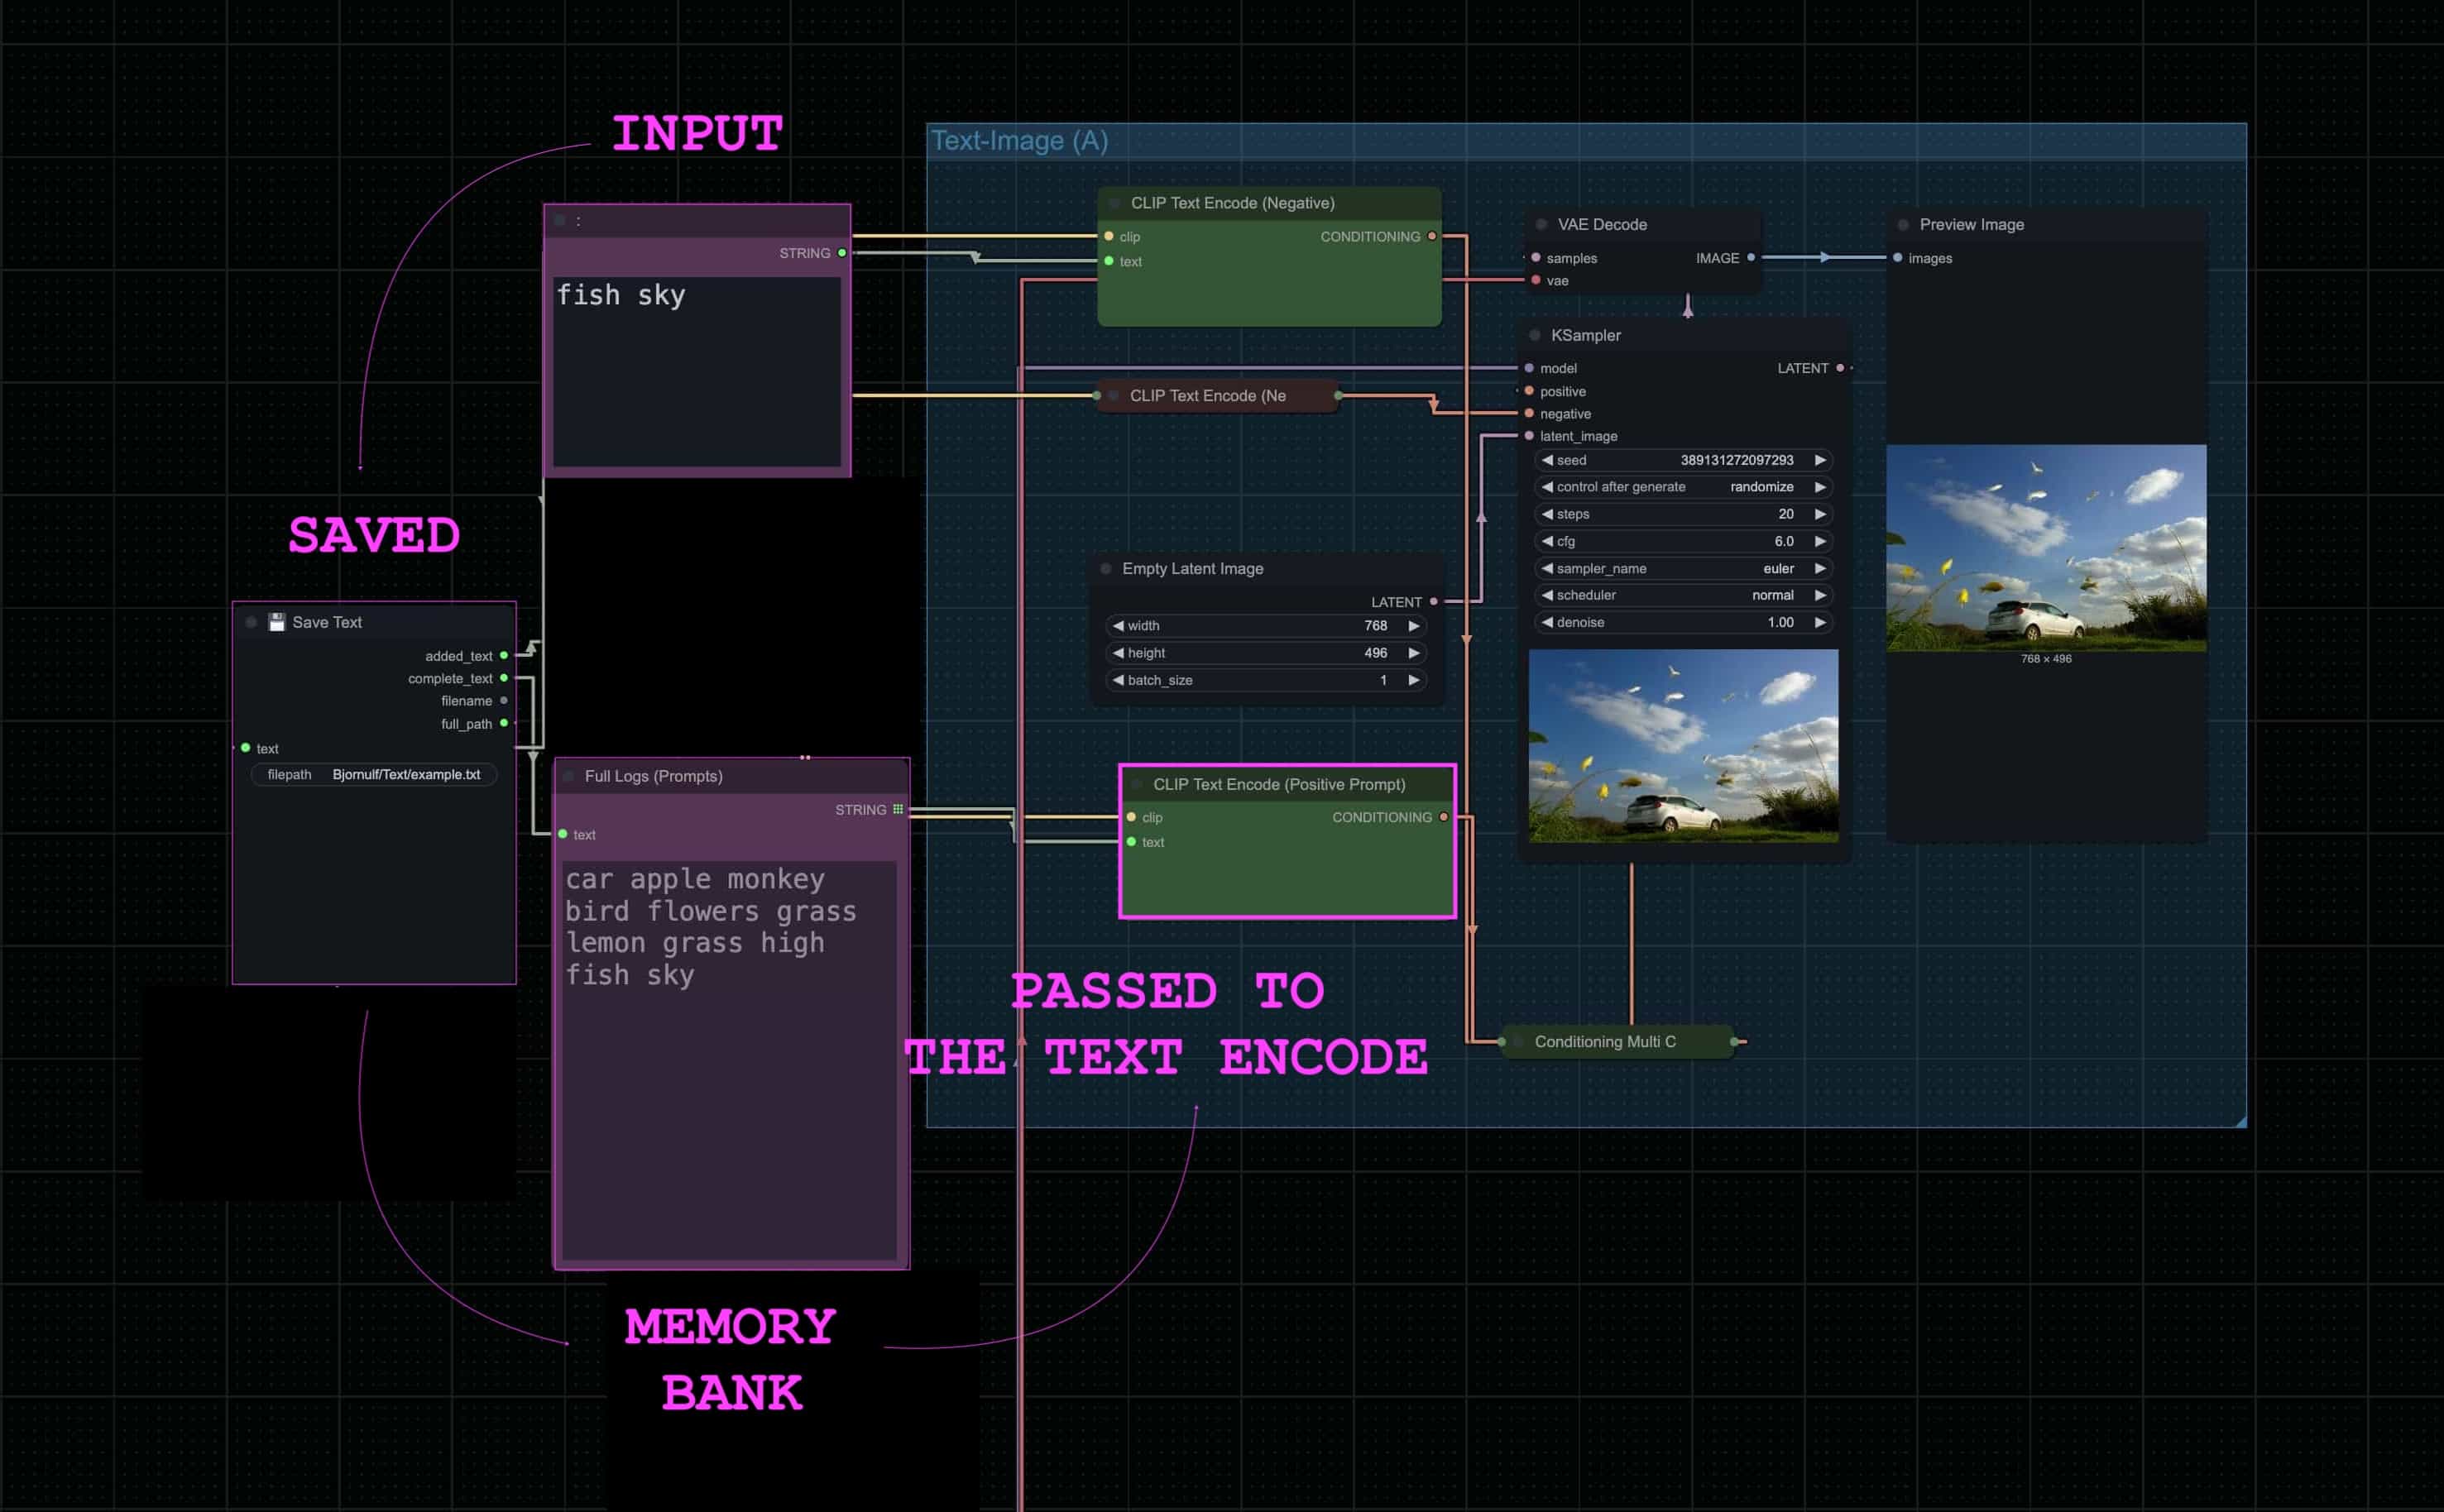Click the added_text output socket on Save Text

pos(504,655)
